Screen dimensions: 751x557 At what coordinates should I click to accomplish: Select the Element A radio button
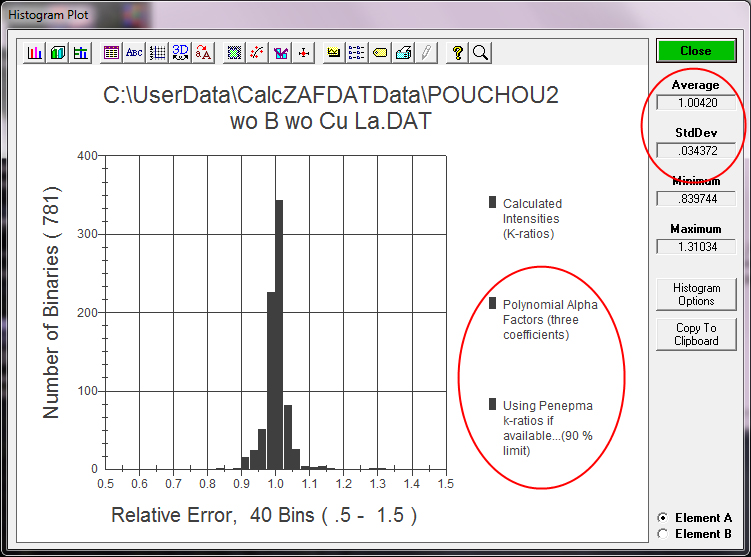(662, 518)
